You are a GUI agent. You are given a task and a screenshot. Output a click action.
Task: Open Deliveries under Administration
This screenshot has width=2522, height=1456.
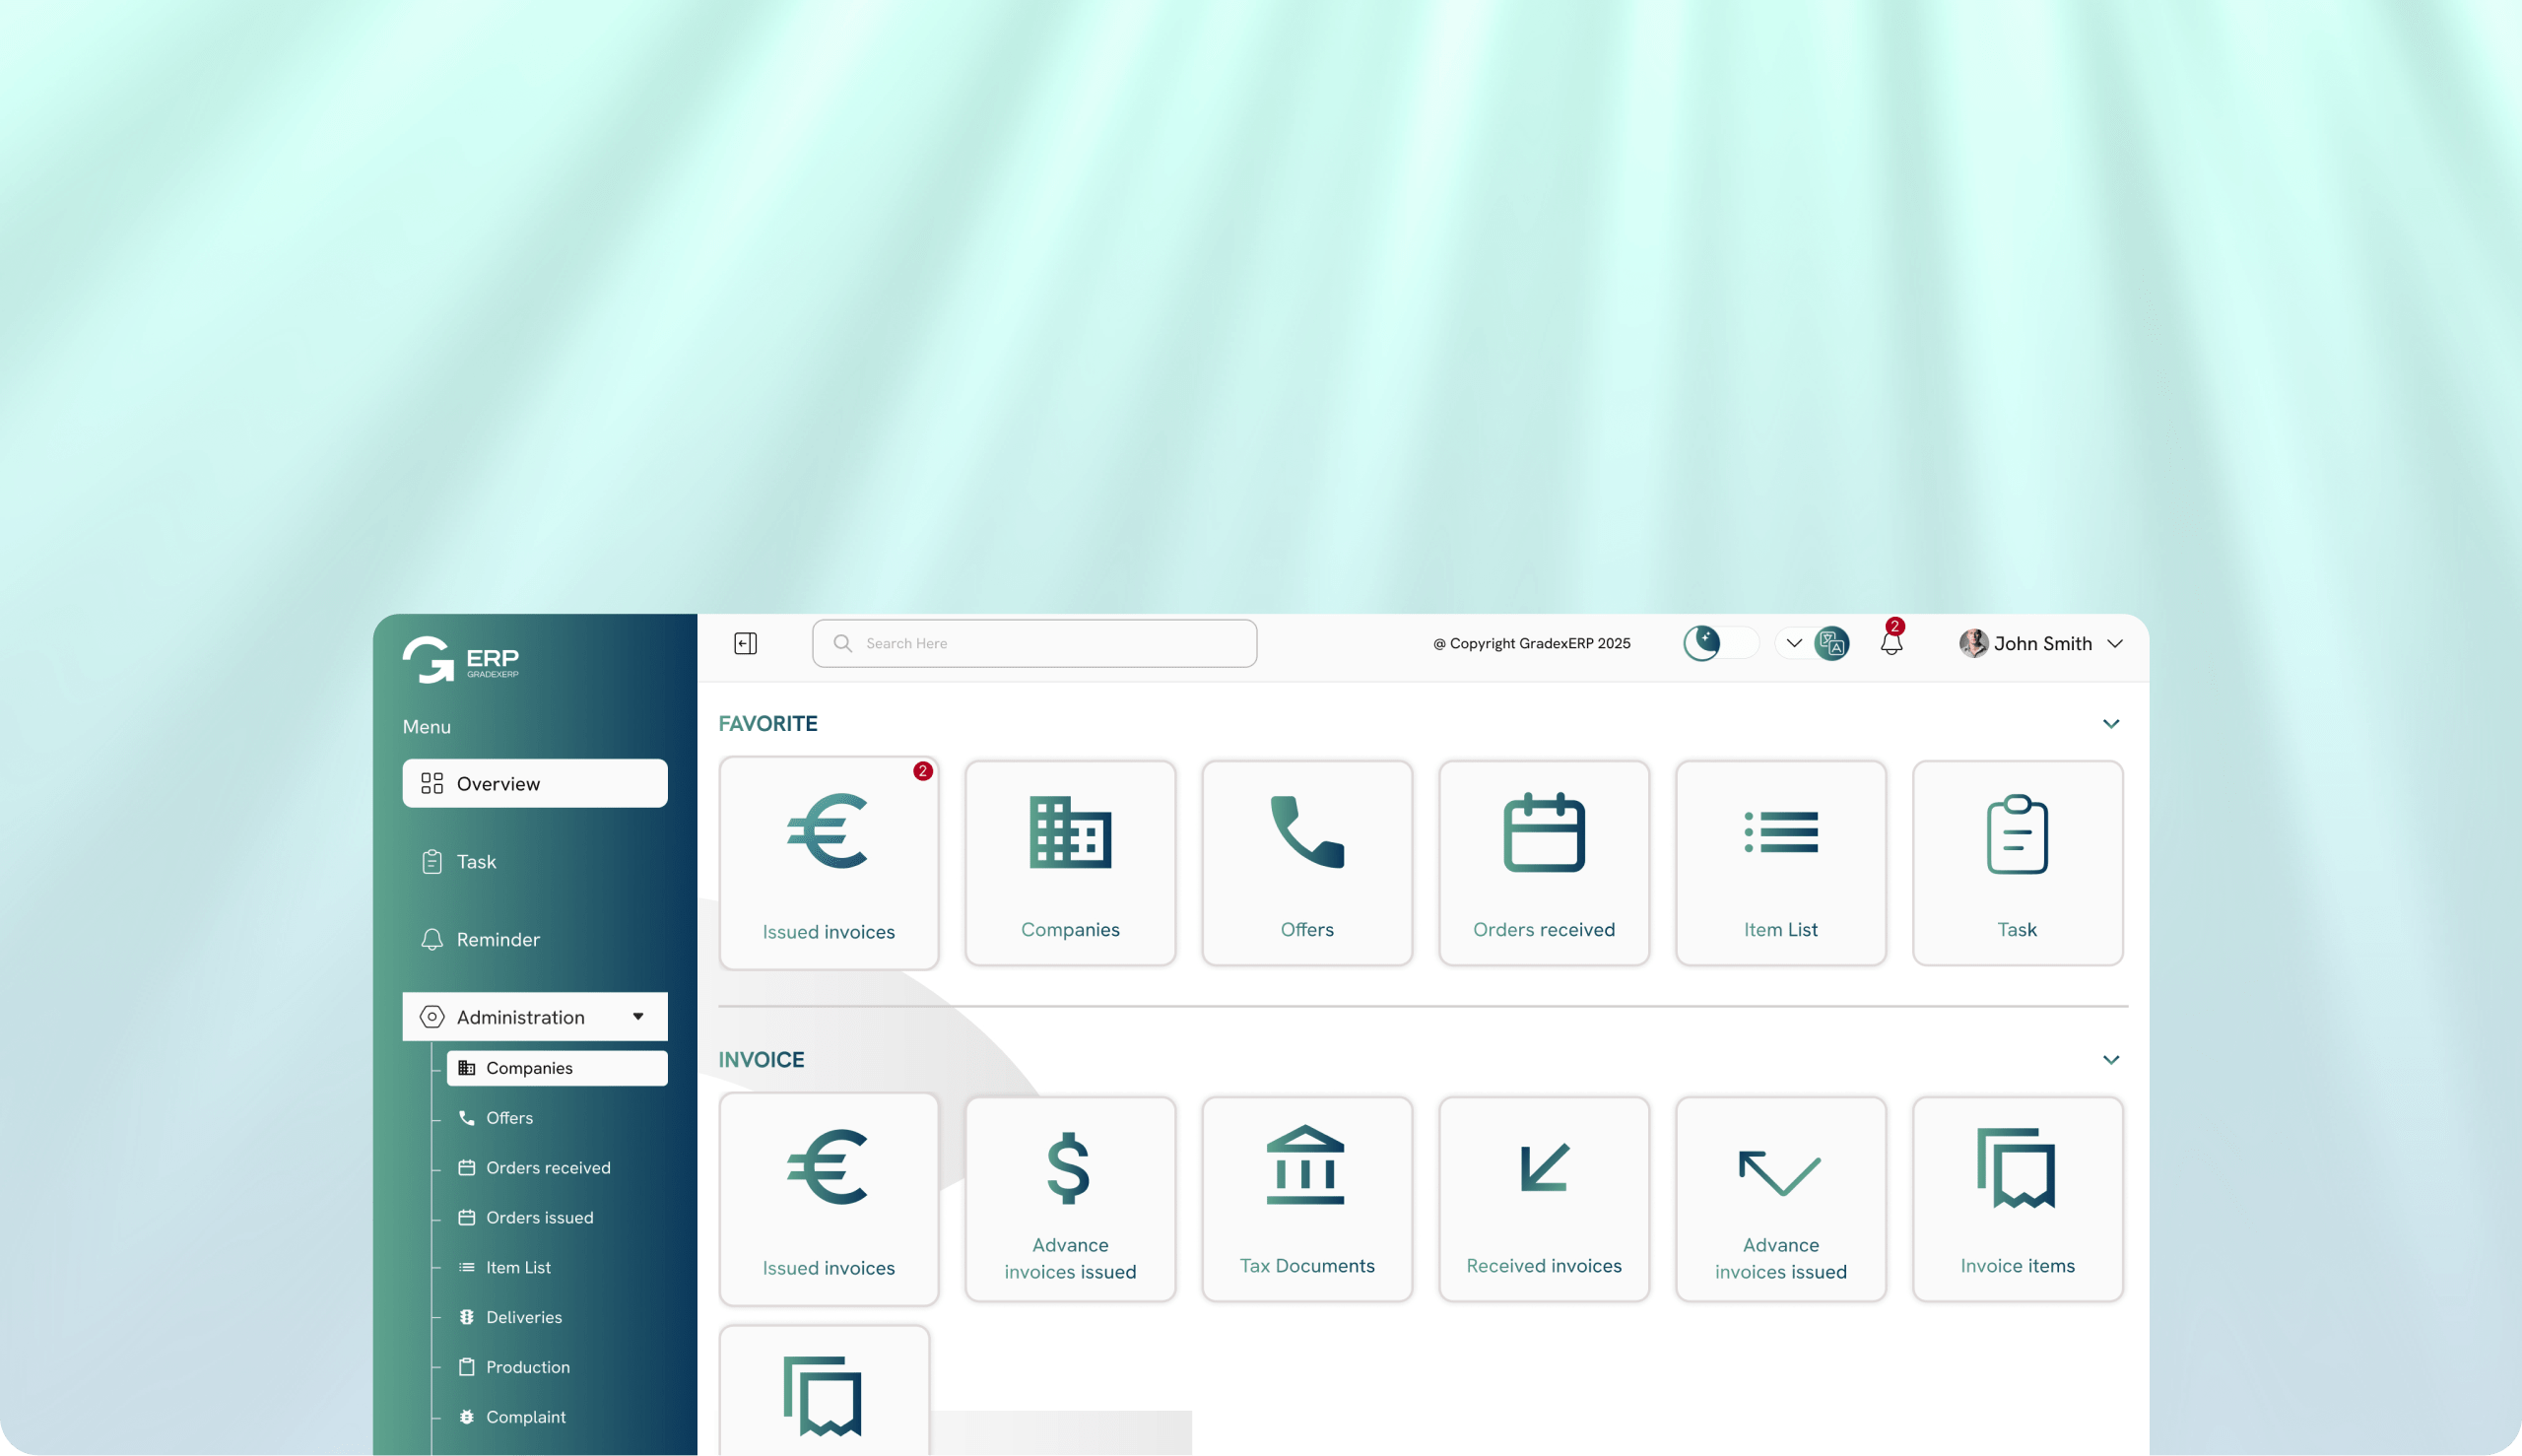pyautogui.click(x=523, y=1317)
